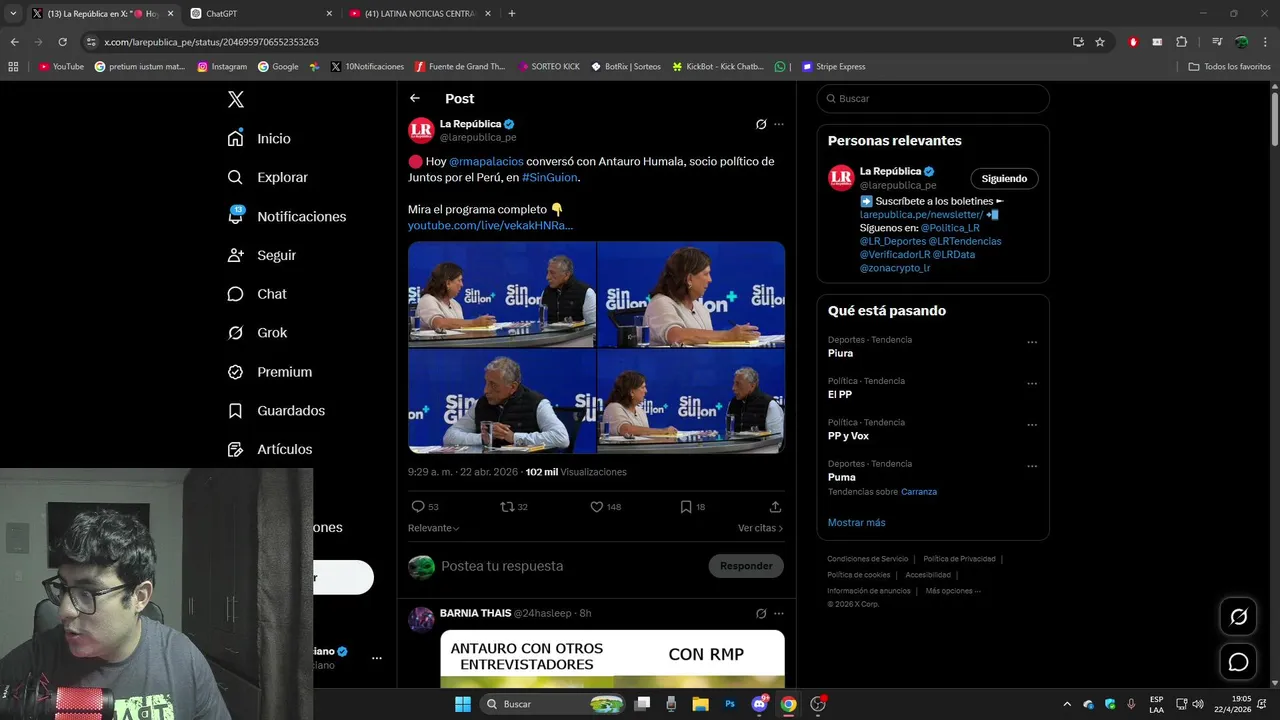Click the Grok icon on La República post
1280x720 pixels.
761,124
